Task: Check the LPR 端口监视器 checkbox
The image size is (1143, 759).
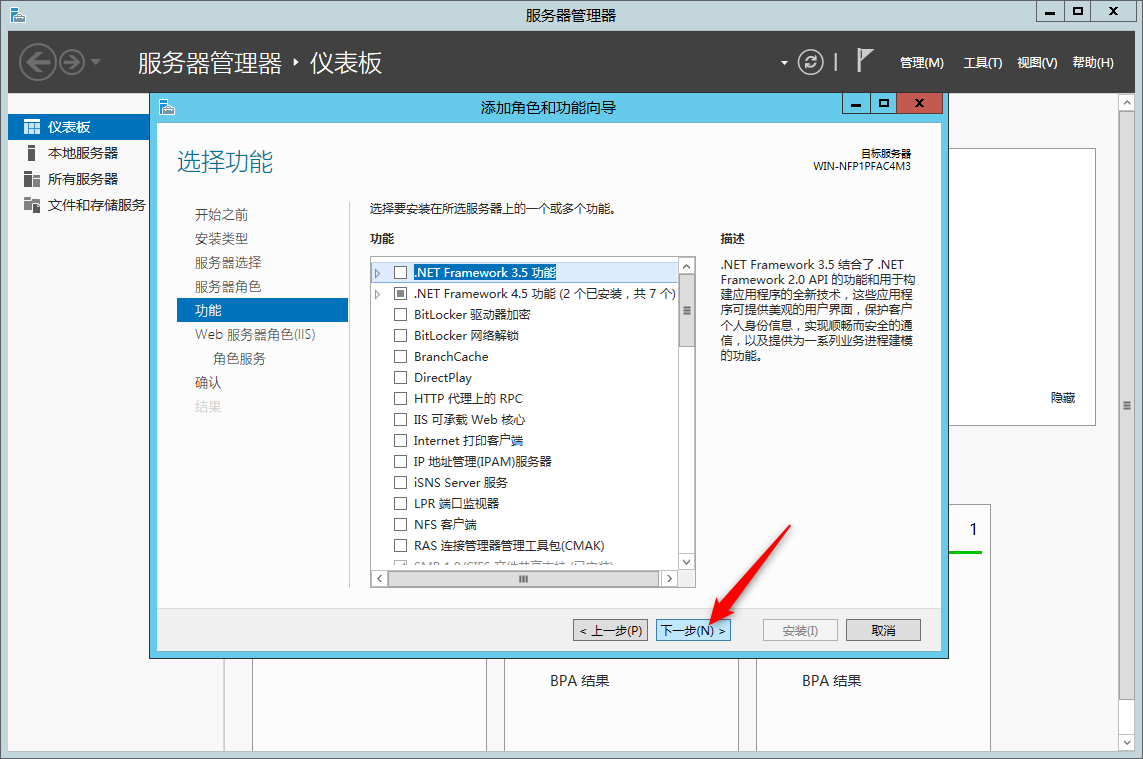Action: coord(400,503)
